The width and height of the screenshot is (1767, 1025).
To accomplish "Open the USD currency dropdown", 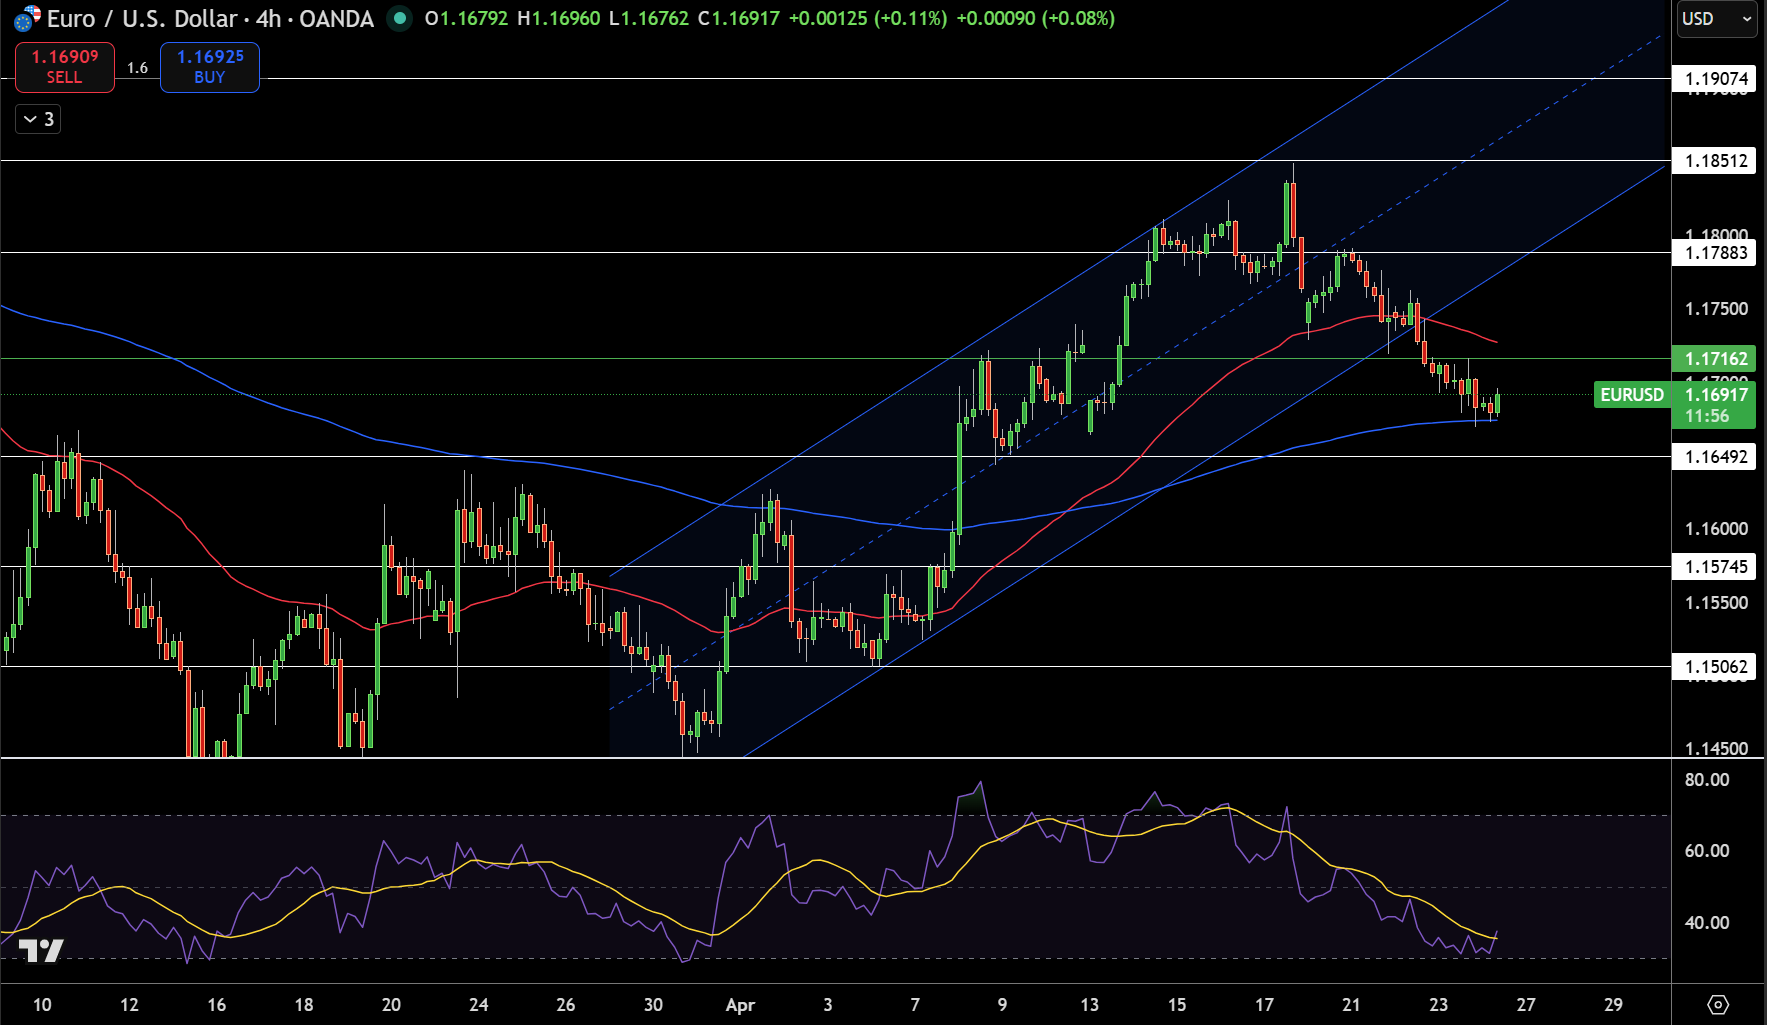I will 1716,19.
